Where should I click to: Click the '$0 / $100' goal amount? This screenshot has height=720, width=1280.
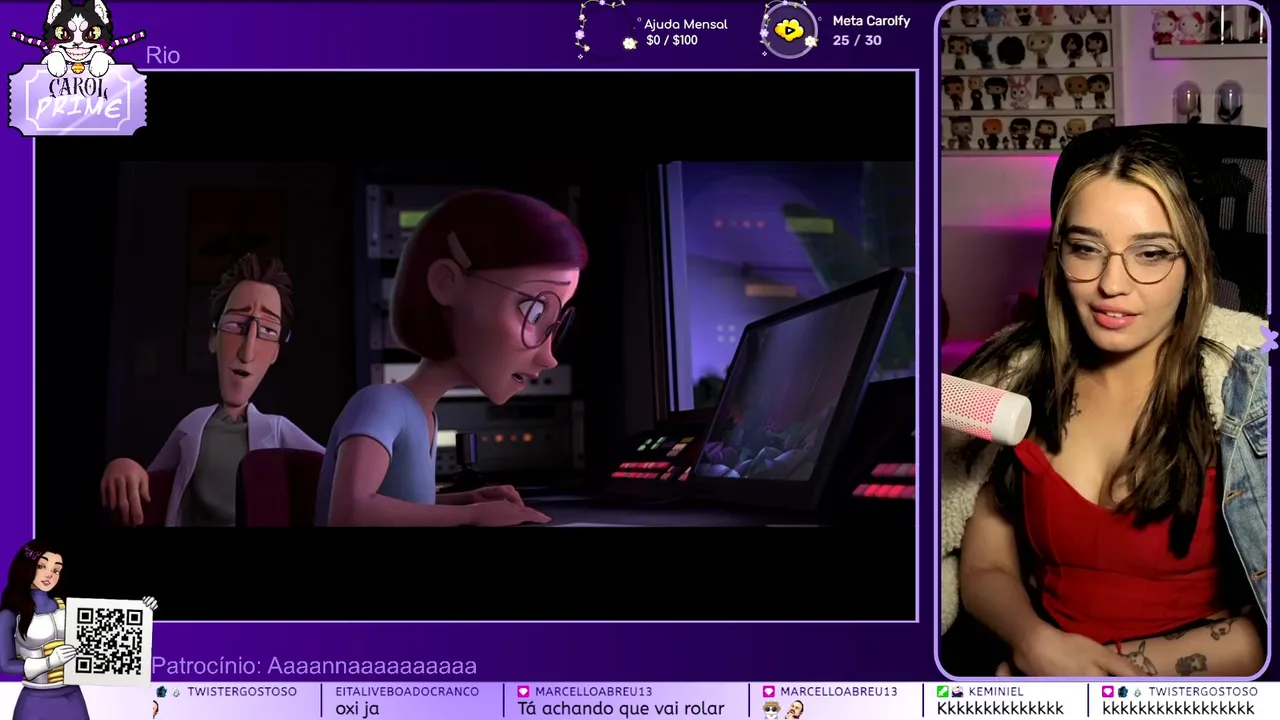[x=672, y=40]
